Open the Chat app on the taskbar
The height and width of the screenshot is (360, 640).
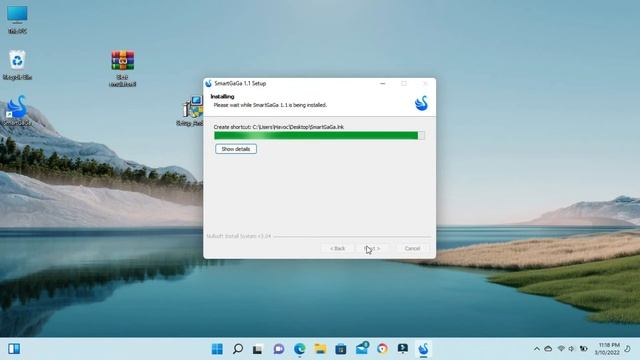pyautogui.click(x=279, y=349)
